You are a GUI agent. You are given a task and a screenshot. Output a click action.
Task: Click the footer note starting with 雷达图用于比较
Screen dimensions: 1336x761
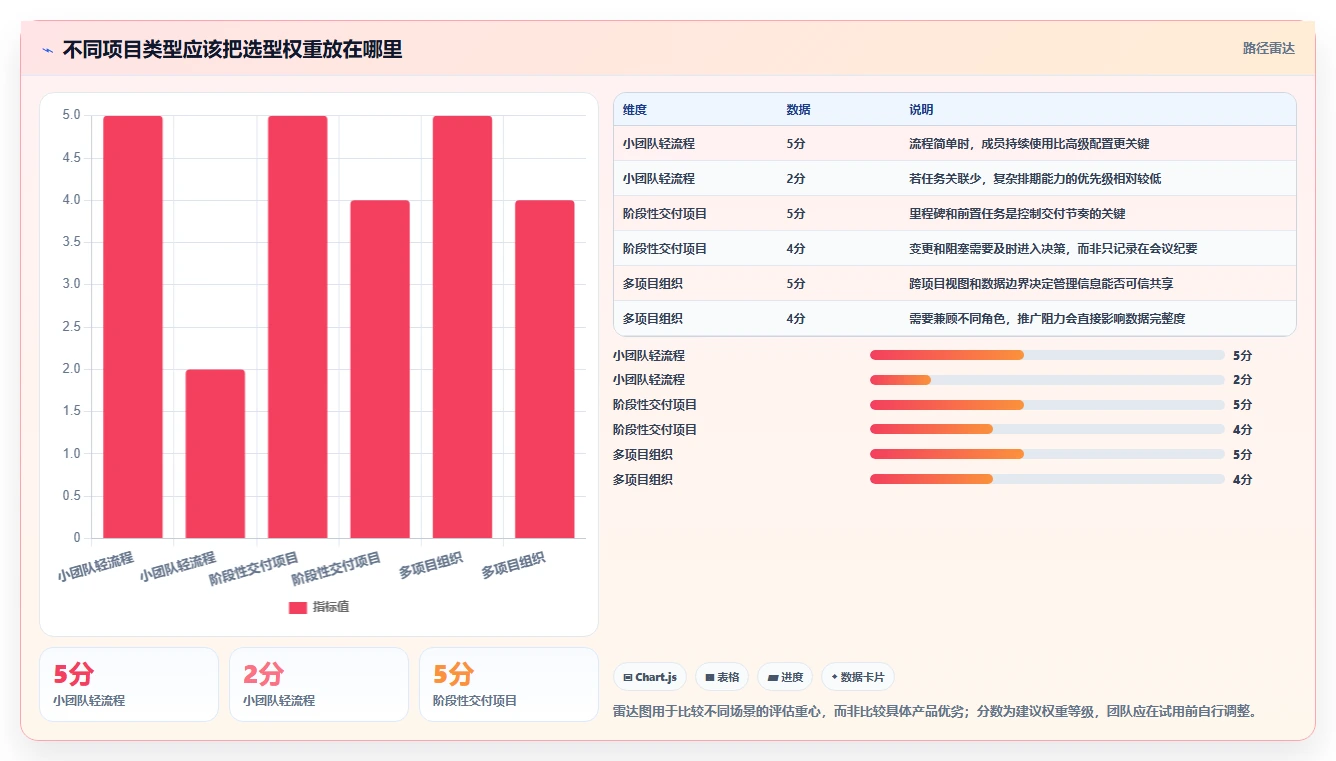[934, 712]
